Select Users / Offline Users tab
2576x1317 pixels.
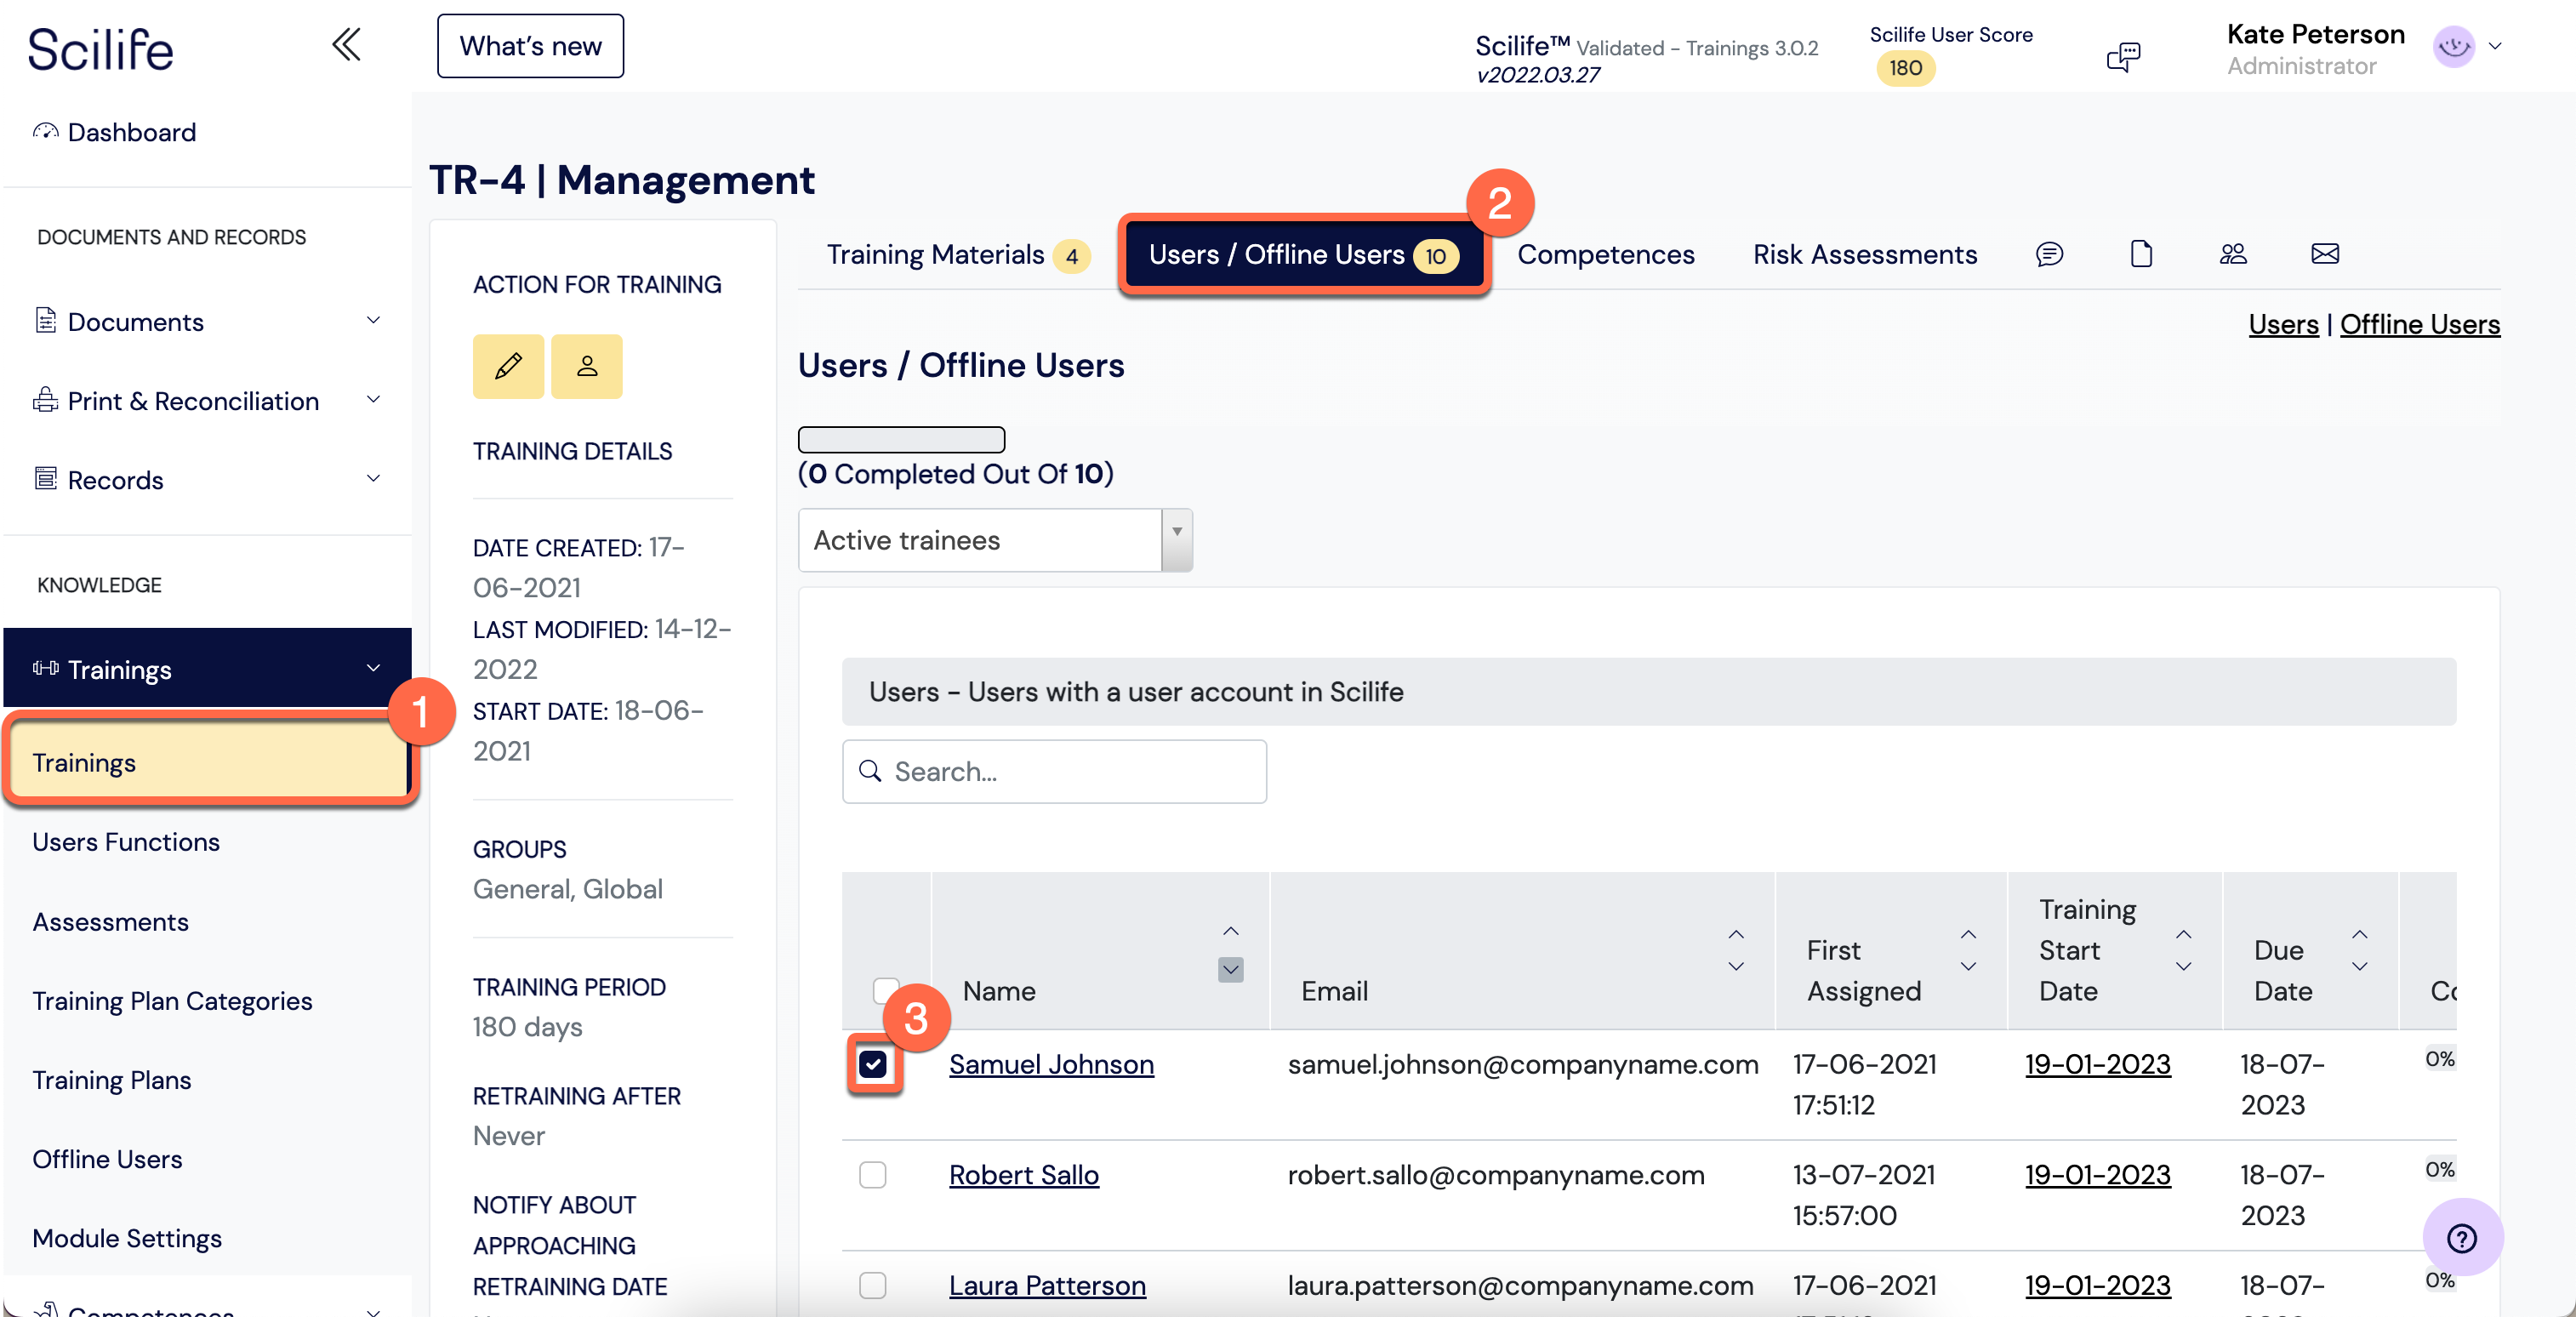(1304, 254)
